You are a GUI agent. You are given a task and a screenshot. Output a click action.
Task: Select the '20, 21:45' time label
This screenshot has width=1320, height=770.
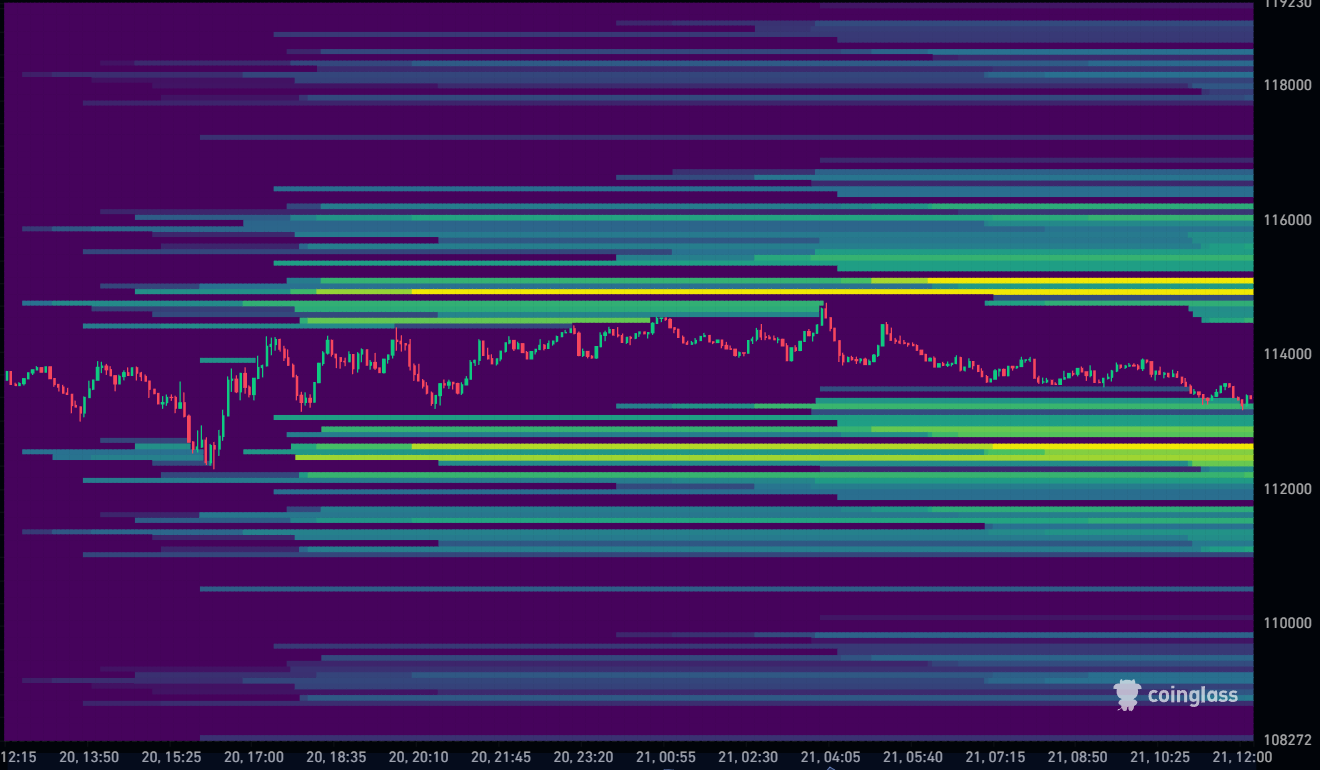[x=501, y=757]
